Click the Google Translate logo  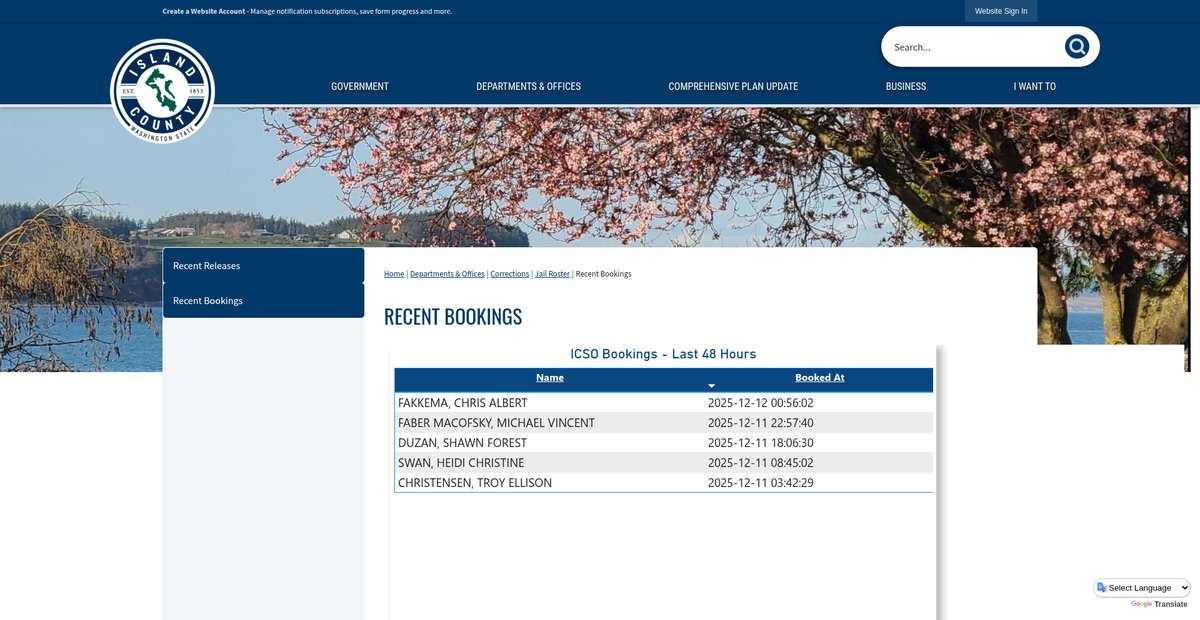1142,604
